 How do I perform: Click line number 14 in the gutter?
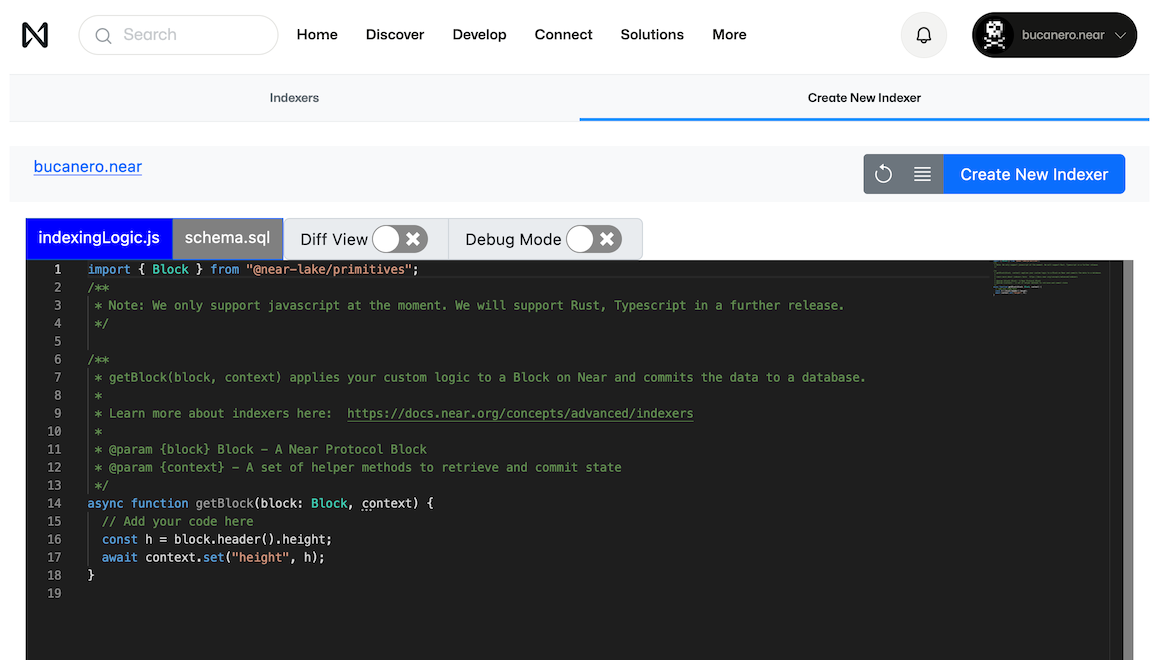54,503
